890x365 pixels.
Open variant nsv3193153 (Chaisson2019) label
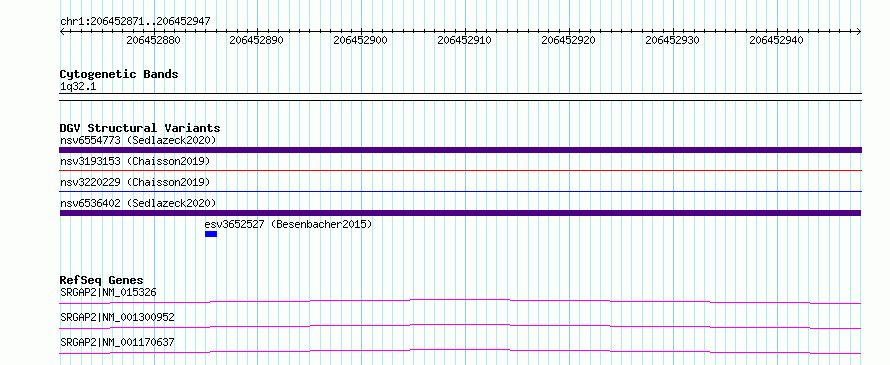tap(135, 161)
